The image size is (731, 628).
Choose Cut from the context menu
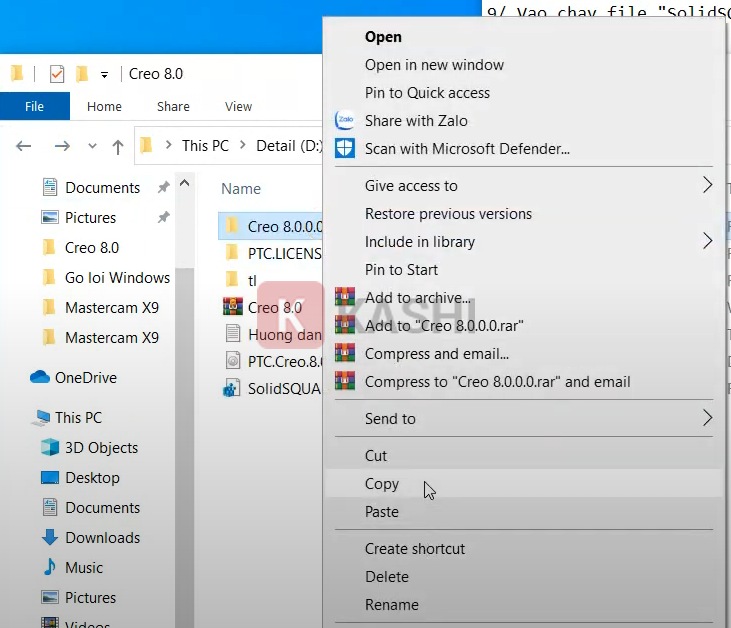coord(376,455)
